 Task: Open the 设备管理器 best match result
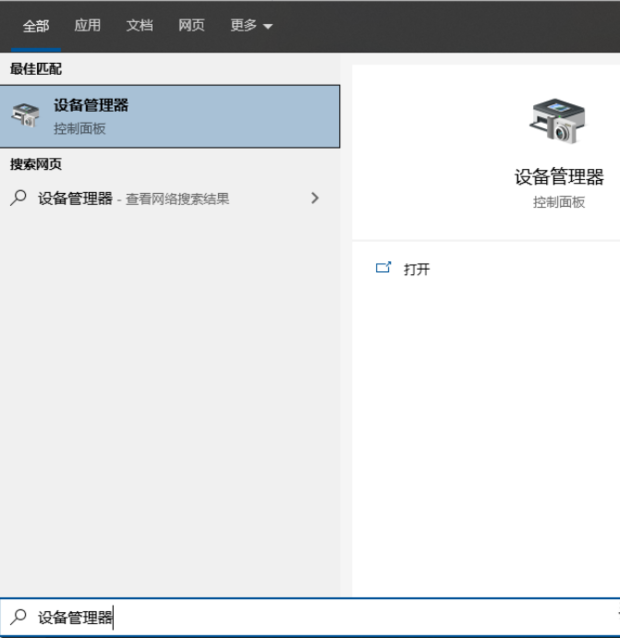(170, 116)
